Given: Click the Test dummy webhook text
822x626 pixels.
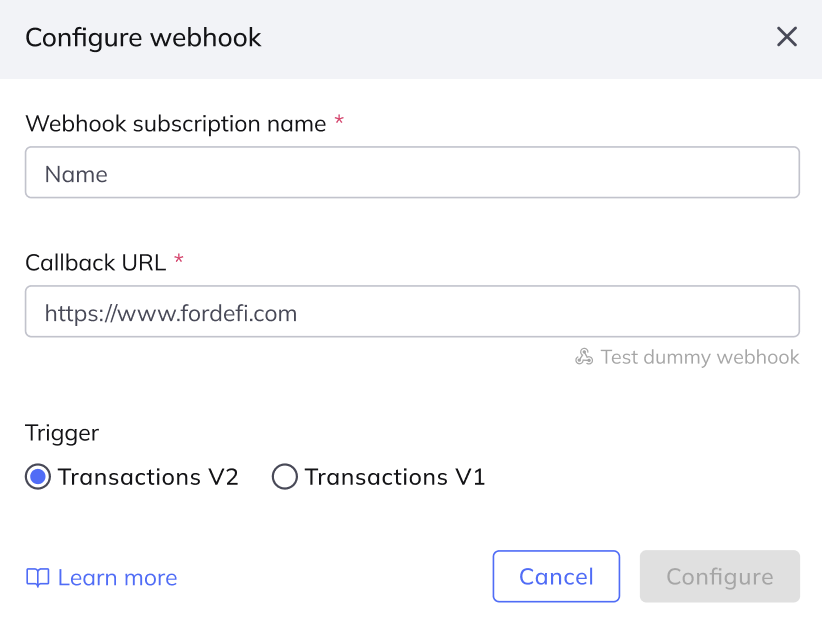Looking at the screenshot, I should point(700,357).
